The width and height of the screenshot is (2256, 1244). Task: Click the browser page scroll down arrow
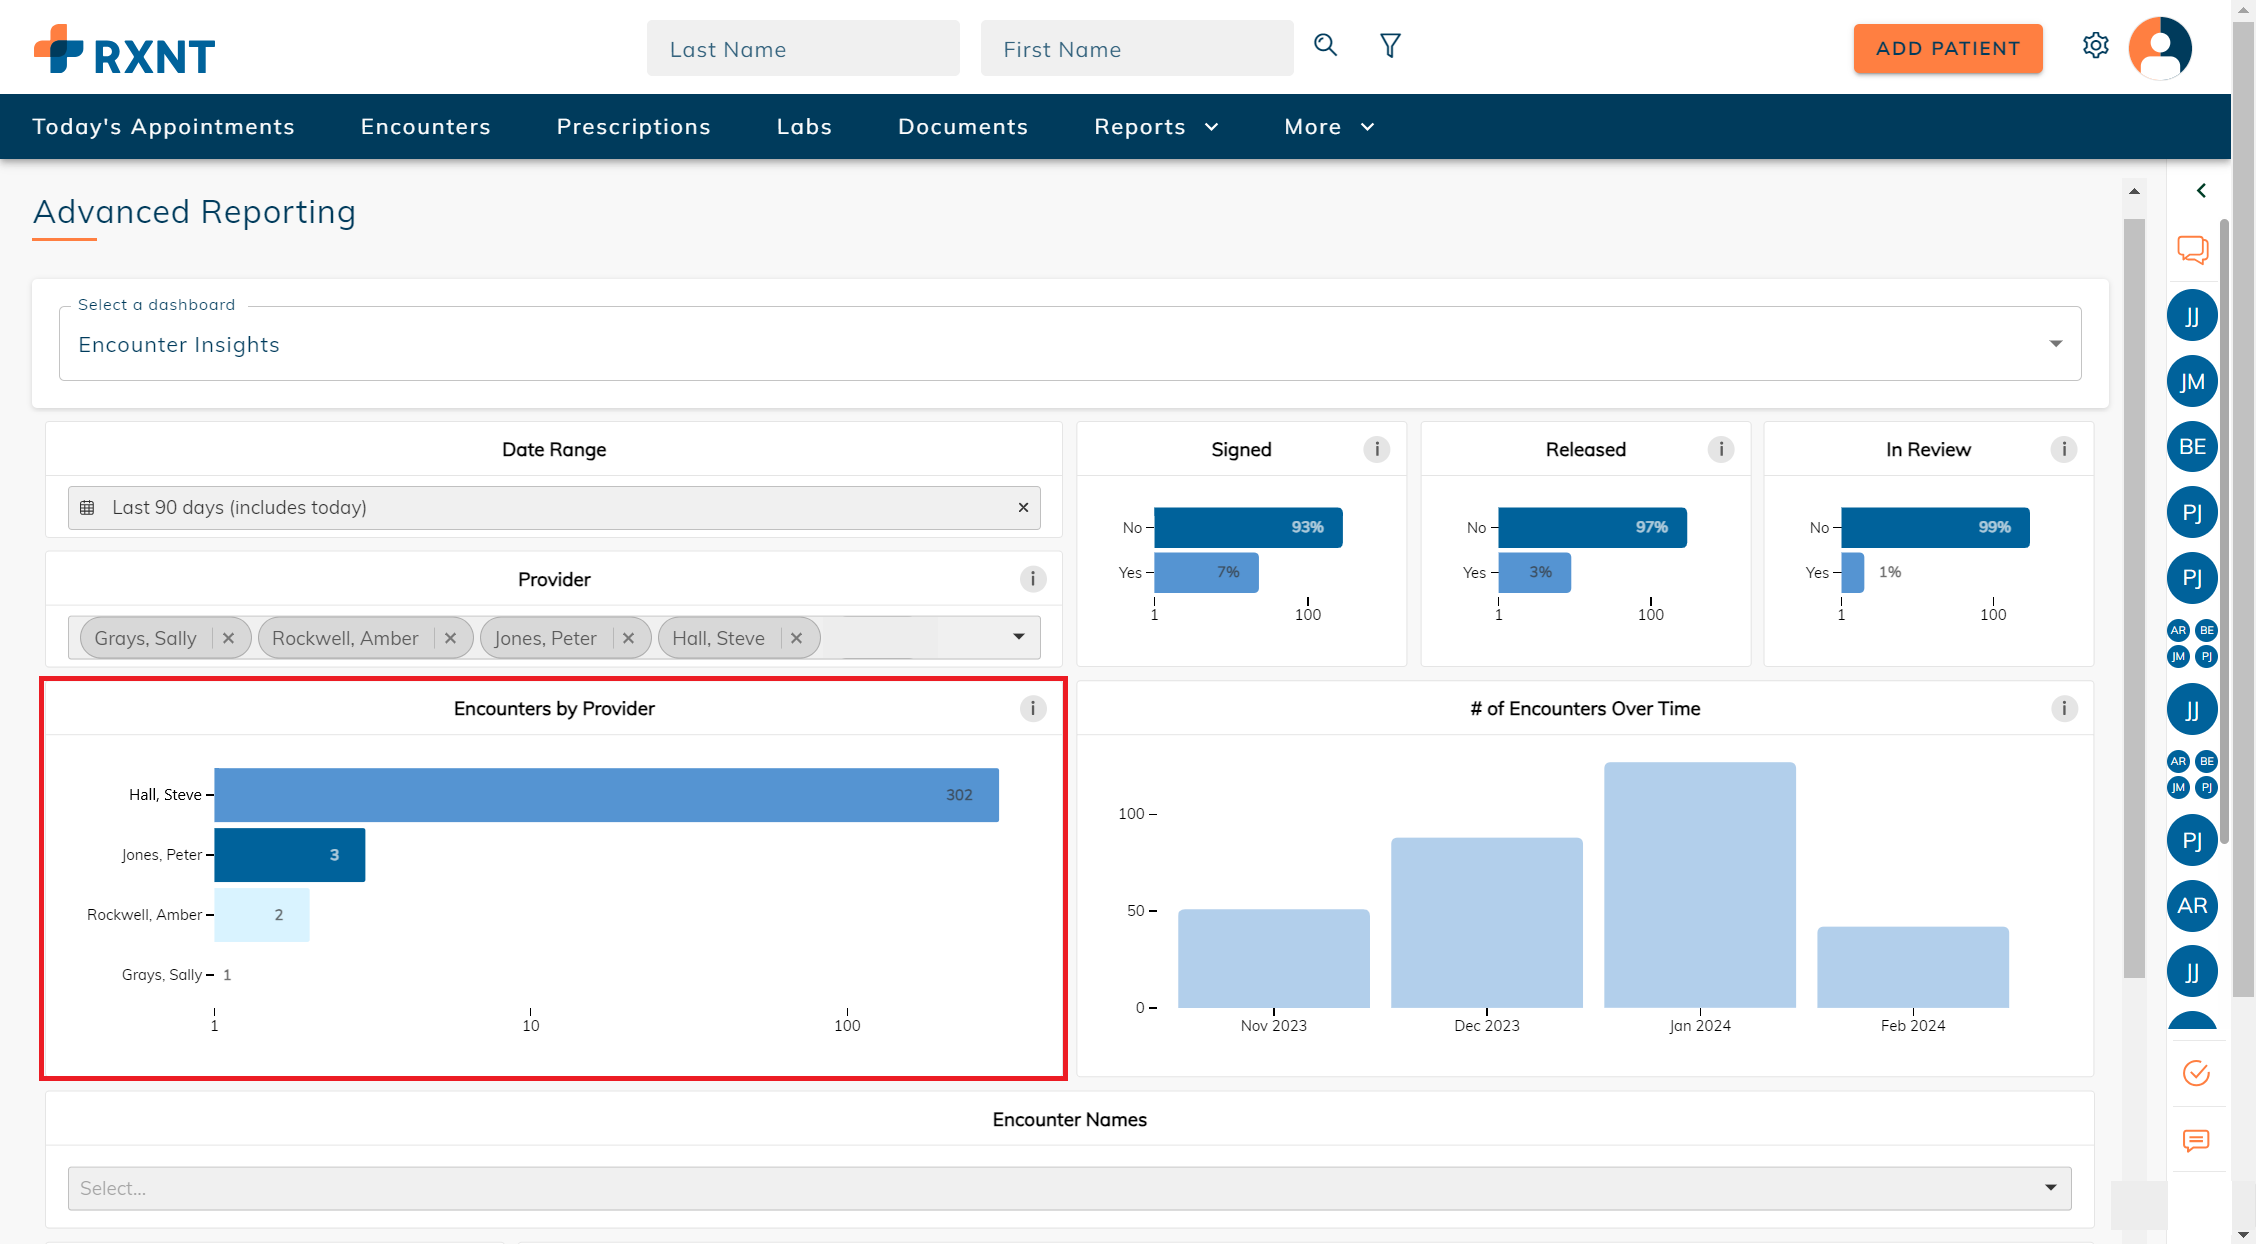2244,1234
